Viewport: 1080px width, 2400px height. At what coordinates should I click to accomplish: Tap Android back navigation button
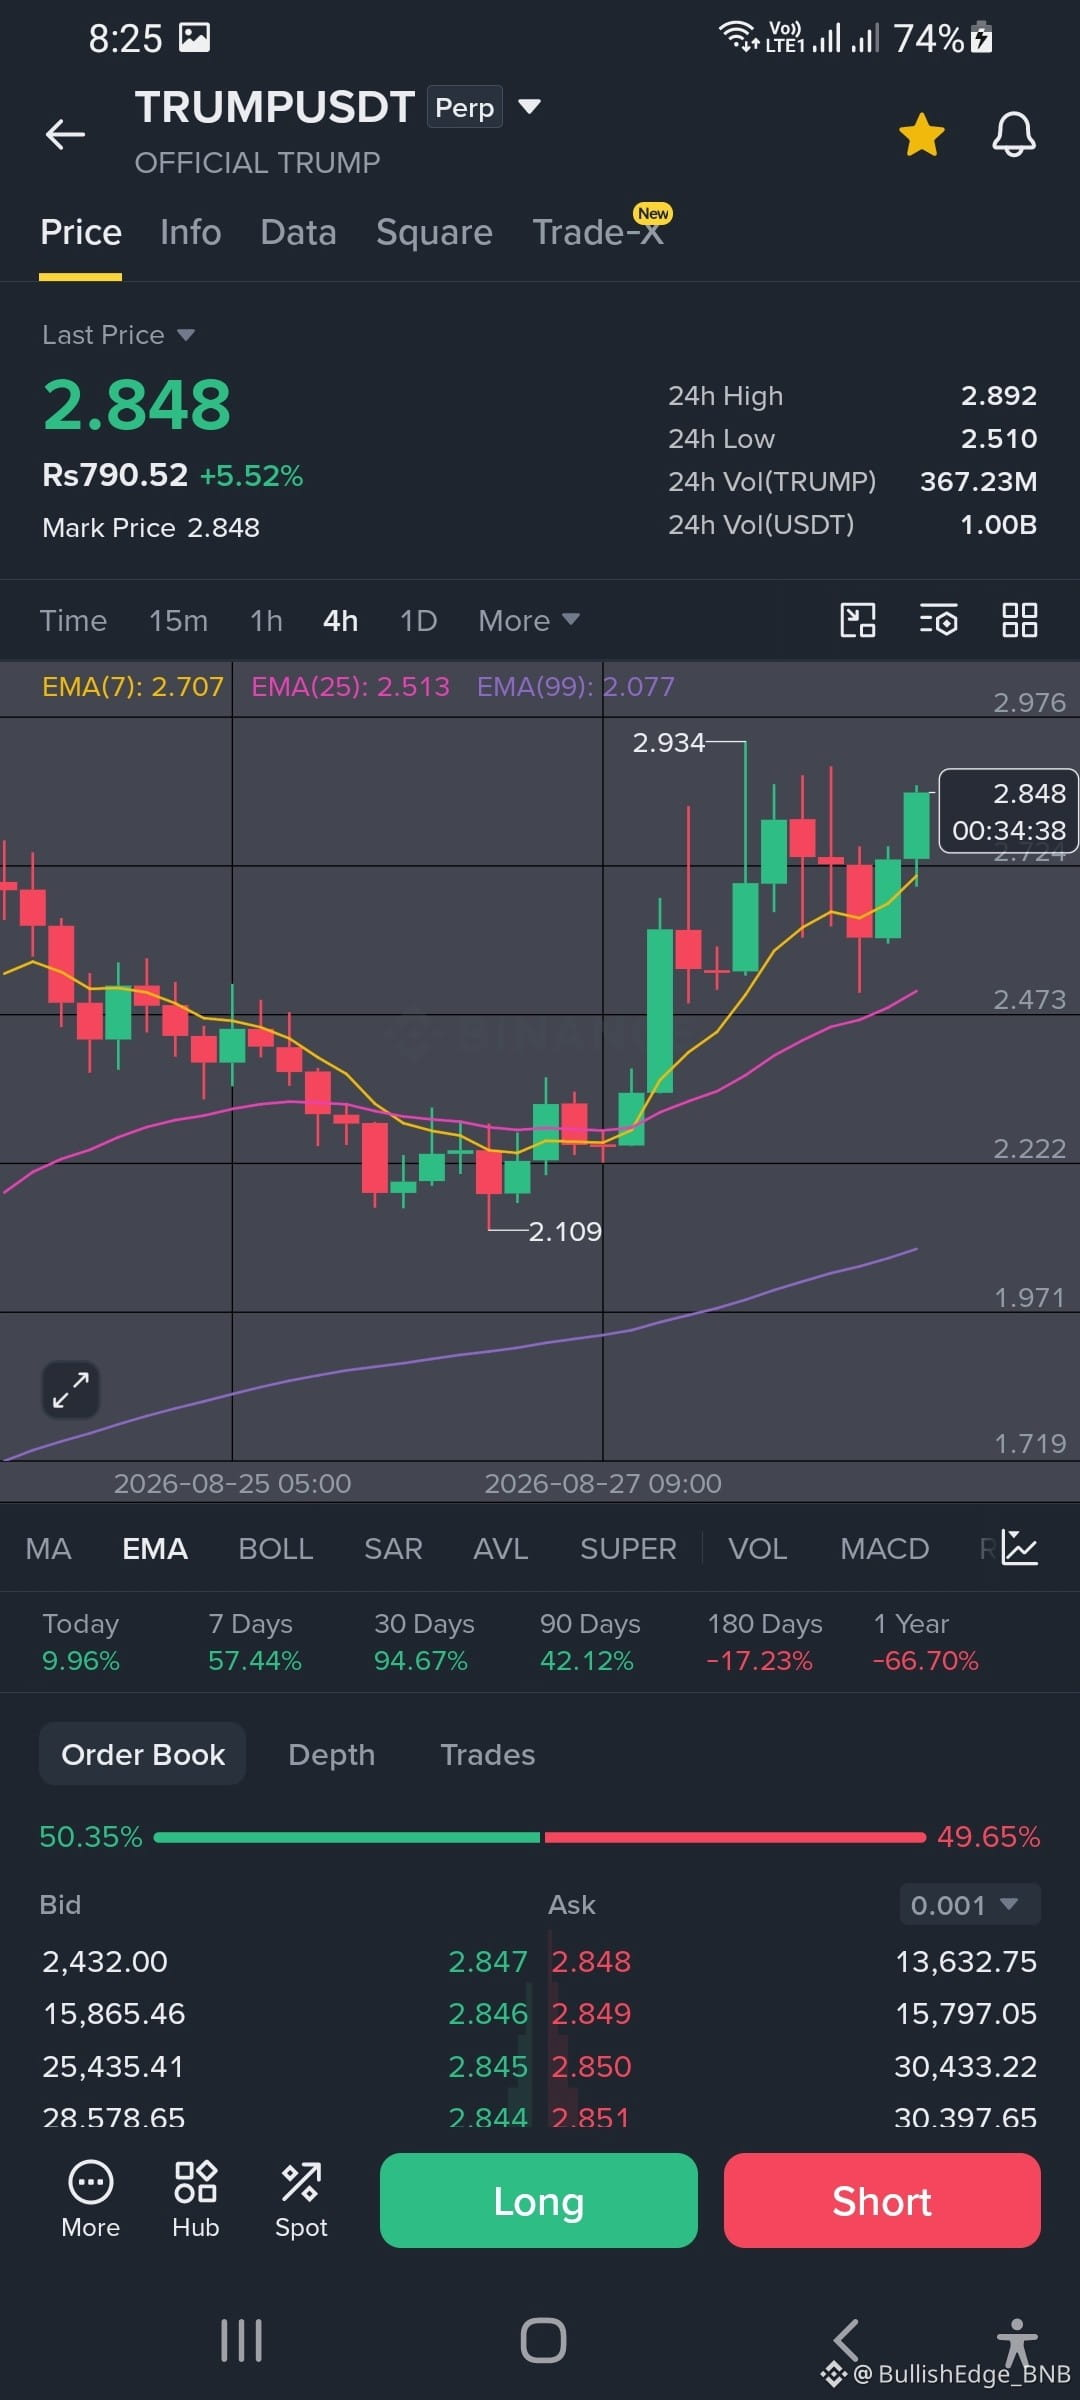point(846,2340)
